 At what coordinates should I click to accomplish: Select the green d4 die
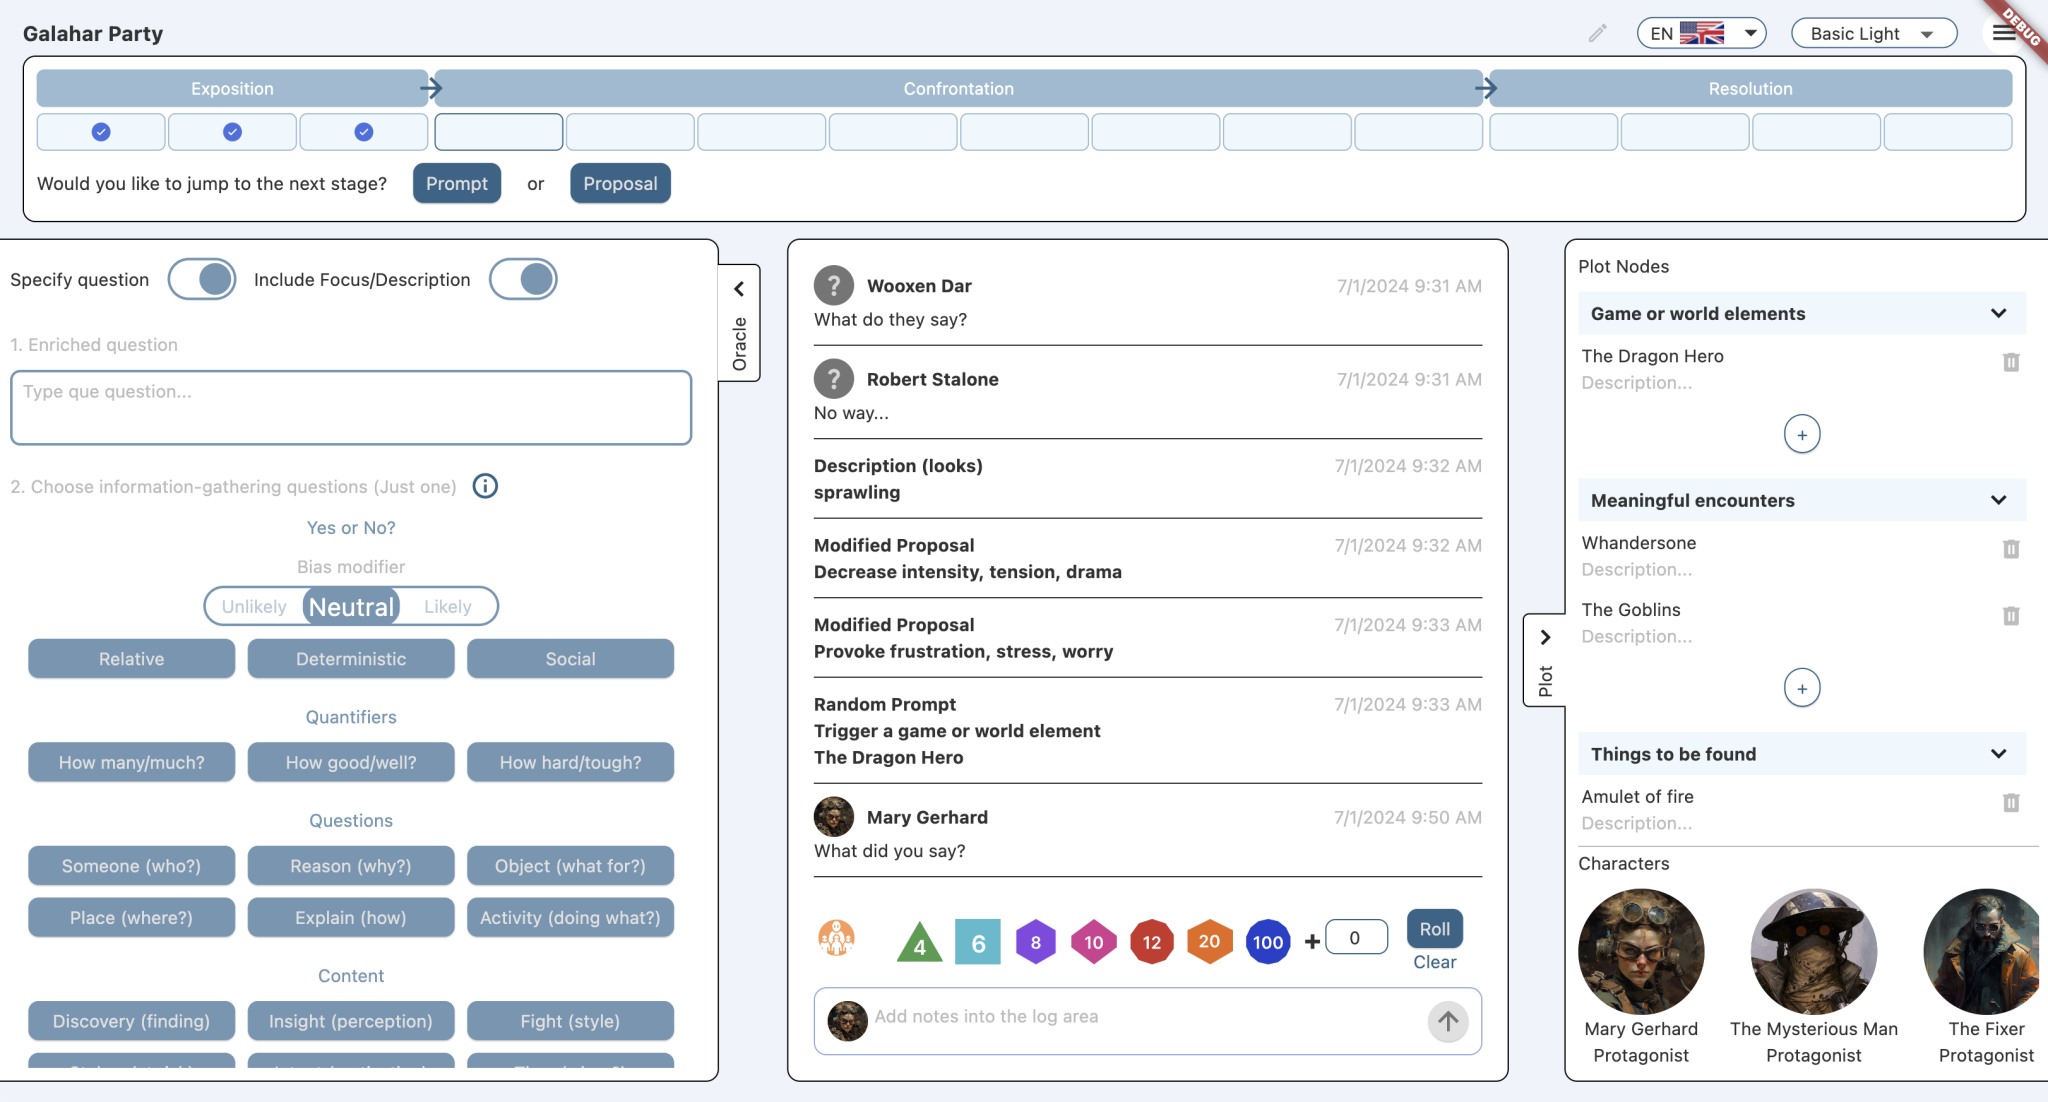[920, 942]
